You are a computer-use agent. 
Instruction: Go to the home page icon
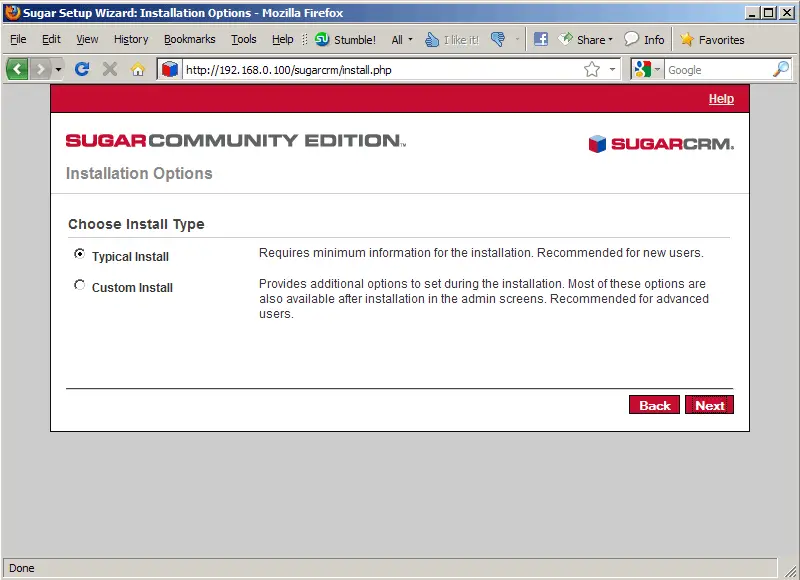[x=138, y=69]
